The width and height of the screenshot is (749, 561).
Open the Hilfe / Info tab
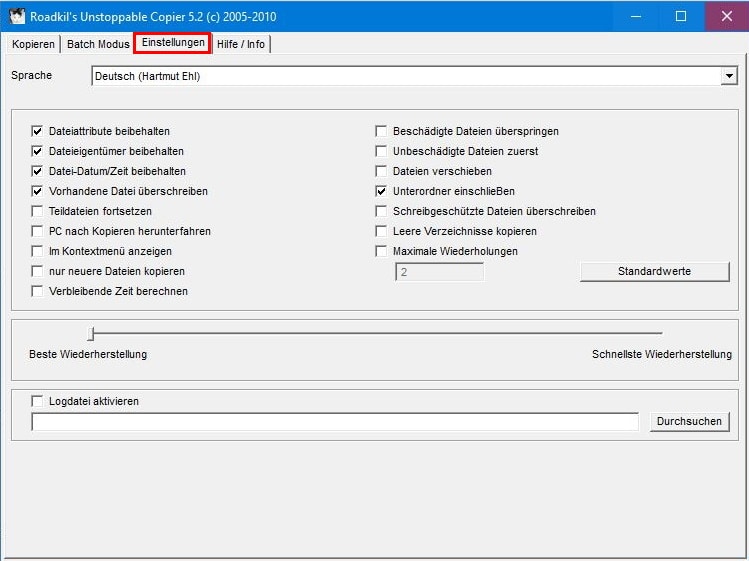coord(241,44)
